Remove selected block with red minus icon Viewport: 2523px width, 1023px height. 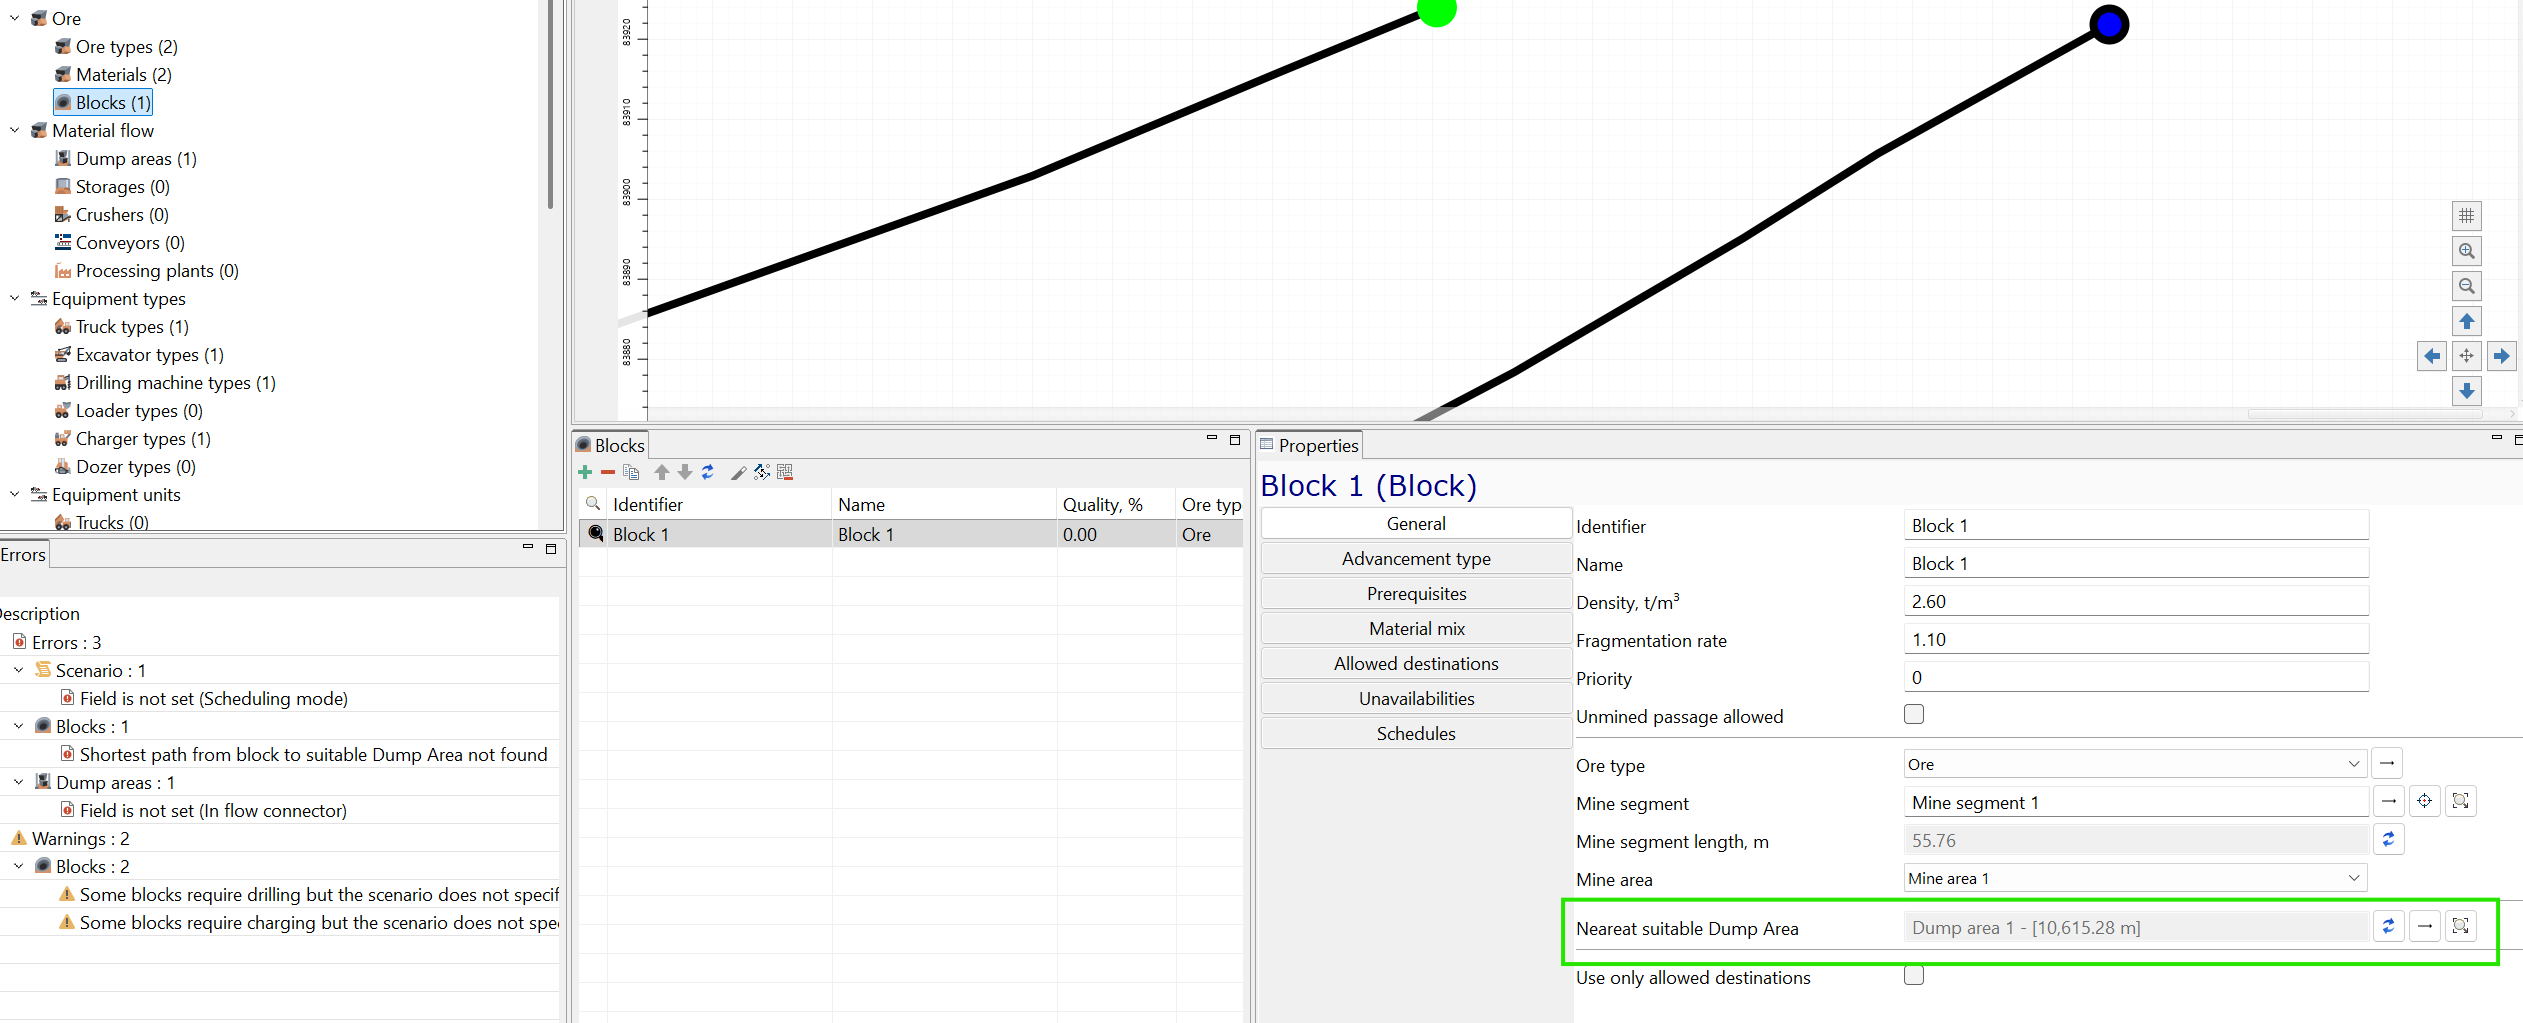(607, 472)
